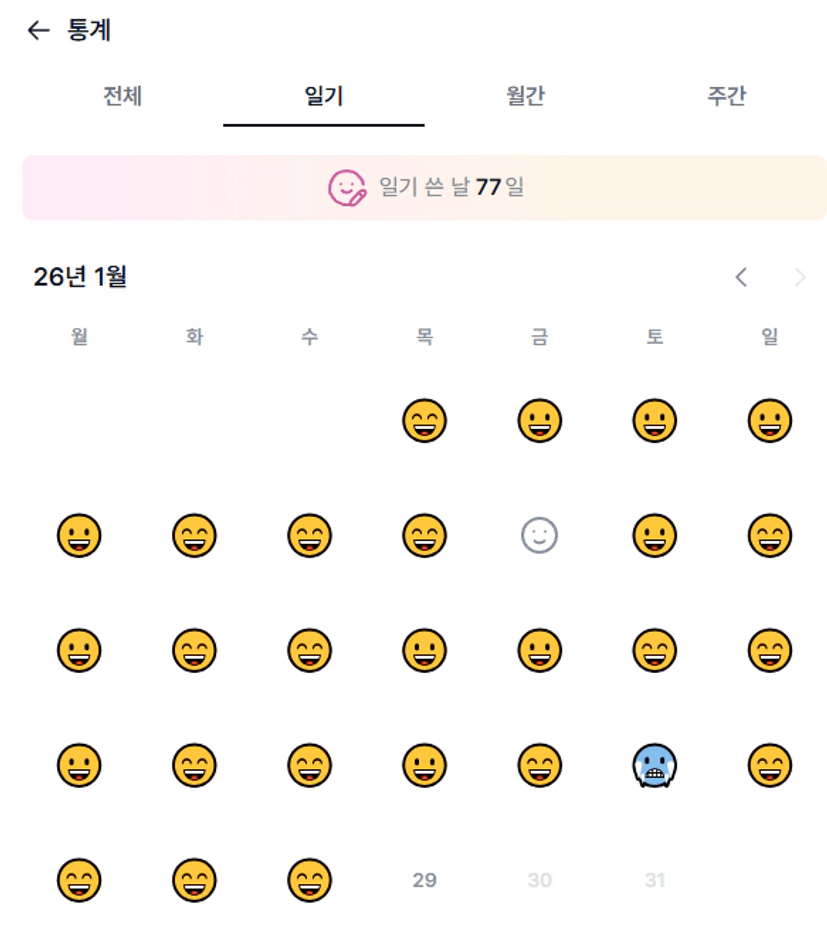Go to previous month with left chevron
Screen dimensions: 827x936
741,277
